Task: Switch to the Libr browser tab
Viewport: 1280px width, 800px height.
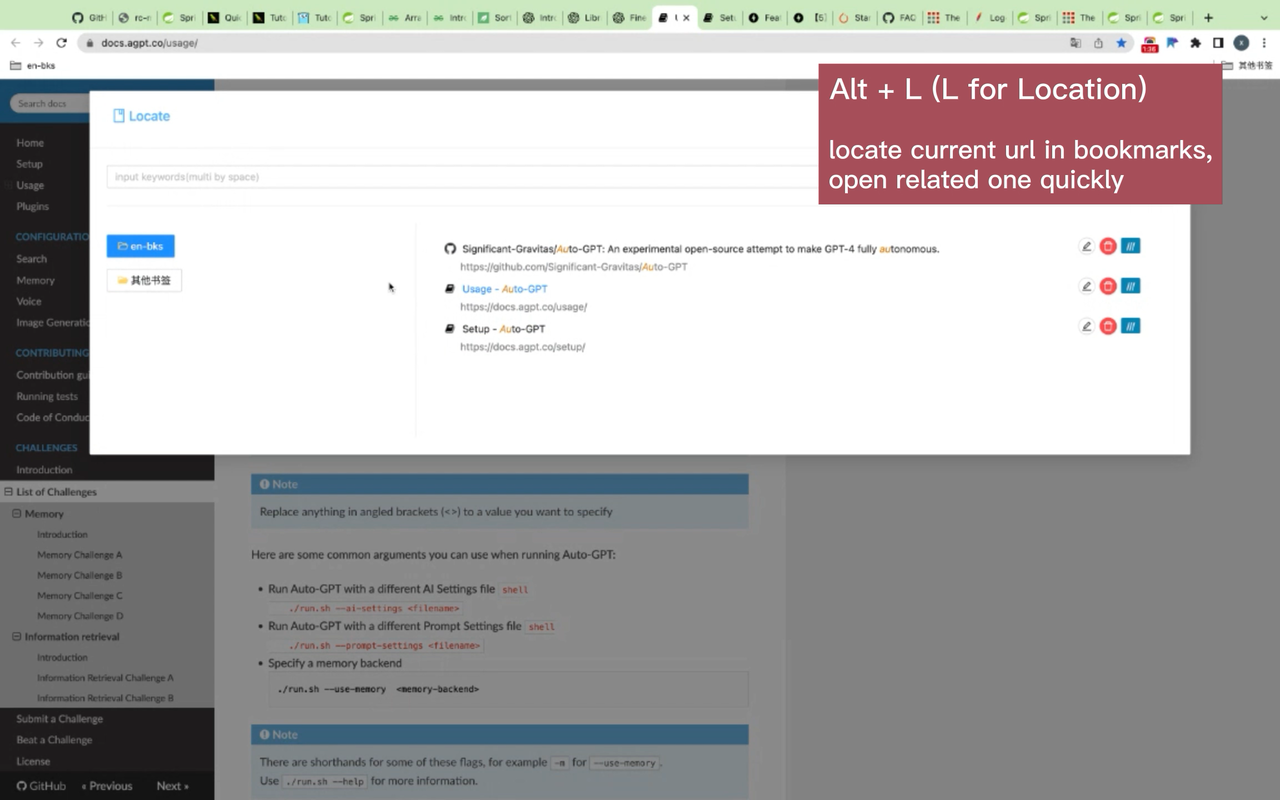Action: pyautogui.click(x=585, y=17)
